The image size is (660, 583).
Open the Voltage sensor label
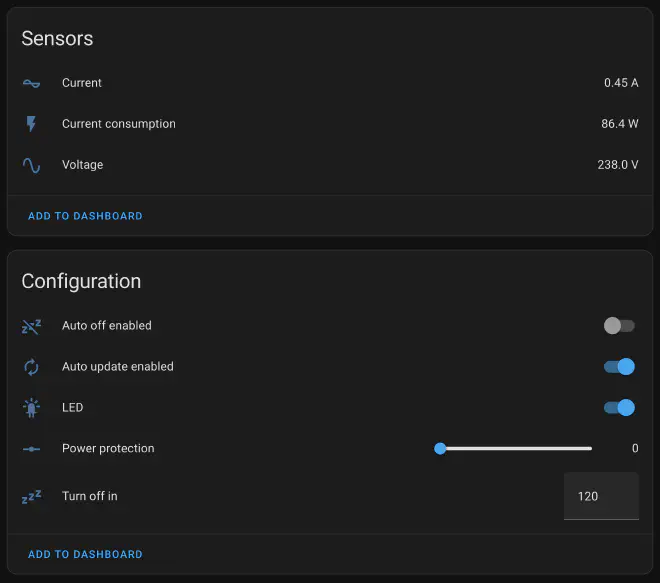(x=82, y=165)
